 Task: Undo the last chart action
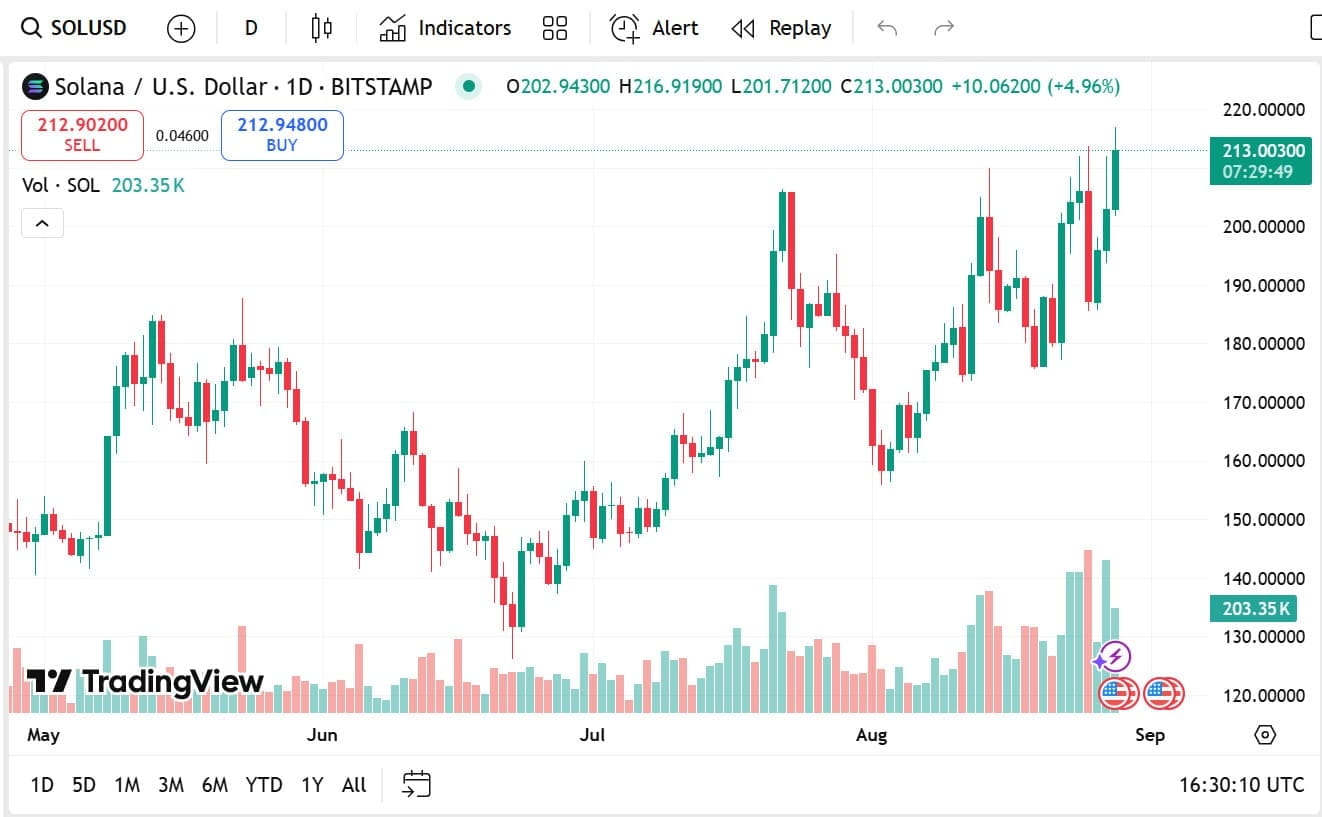pos(887,28)
